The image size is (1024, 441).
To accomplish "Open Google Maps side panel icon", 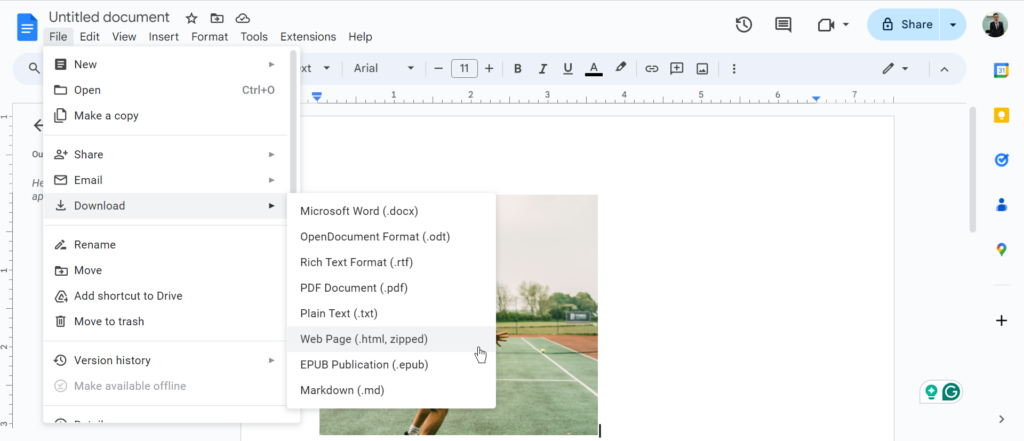I will [x=1001, y=249].
